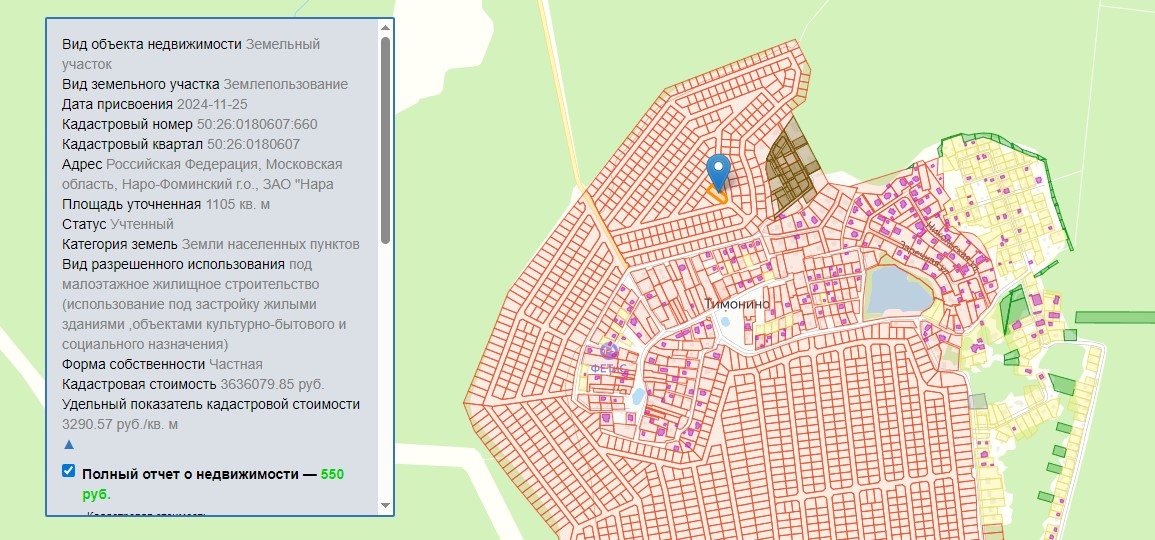Click the Землепользование parcel type value
The width and height of the screenshot is (1155, 540).
286,84
